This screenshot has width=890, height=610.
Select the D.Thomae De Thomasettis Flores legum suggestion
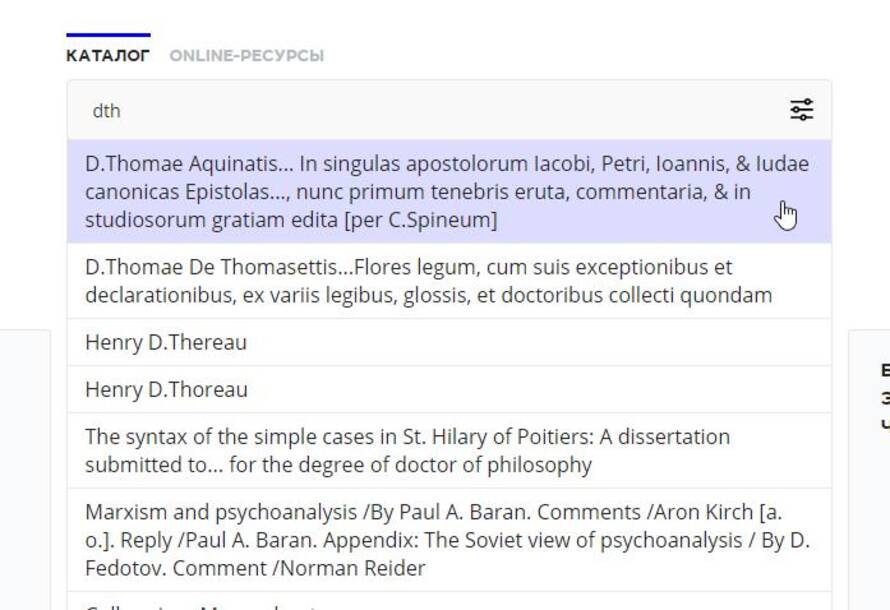[x=450, y=281]
